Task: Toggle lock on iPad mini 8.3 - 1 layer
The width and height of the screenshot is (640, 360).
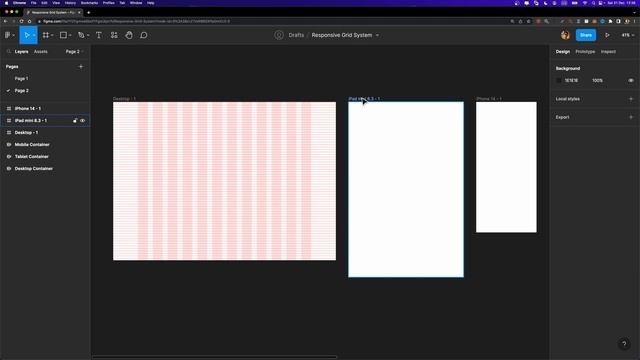Action: pos(75,120)
